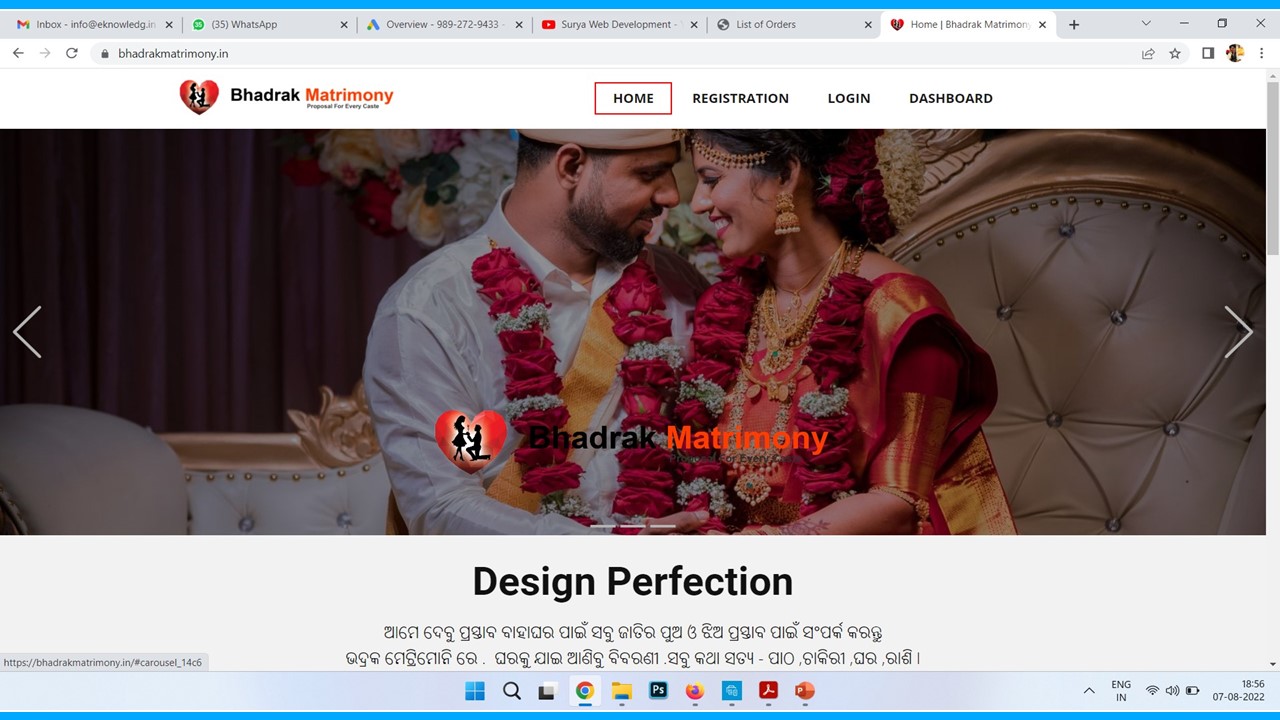Screen dimensions: 1280x720
Task: Show the previous carousel slide
Action: click(27, 332)
